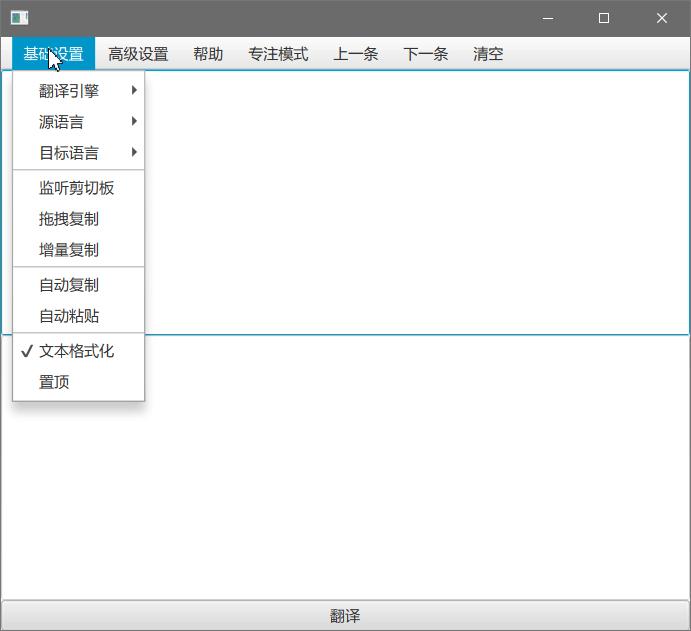Image resolution: width=691 pixels, height=631 pixels.
Task: Click the application icon in the title bar
Action: [x=19, y=18]
